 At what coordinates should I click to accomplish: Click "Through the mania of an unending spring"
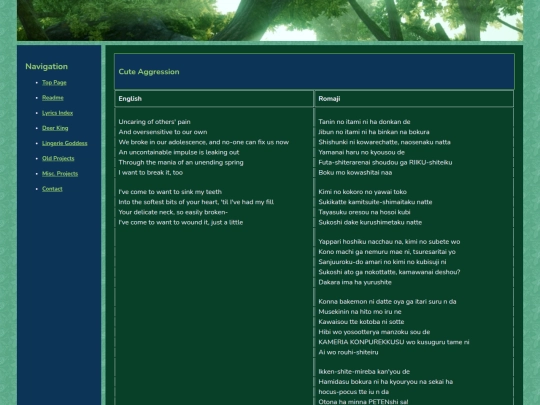pyautogui.click(x=181, y=163)
